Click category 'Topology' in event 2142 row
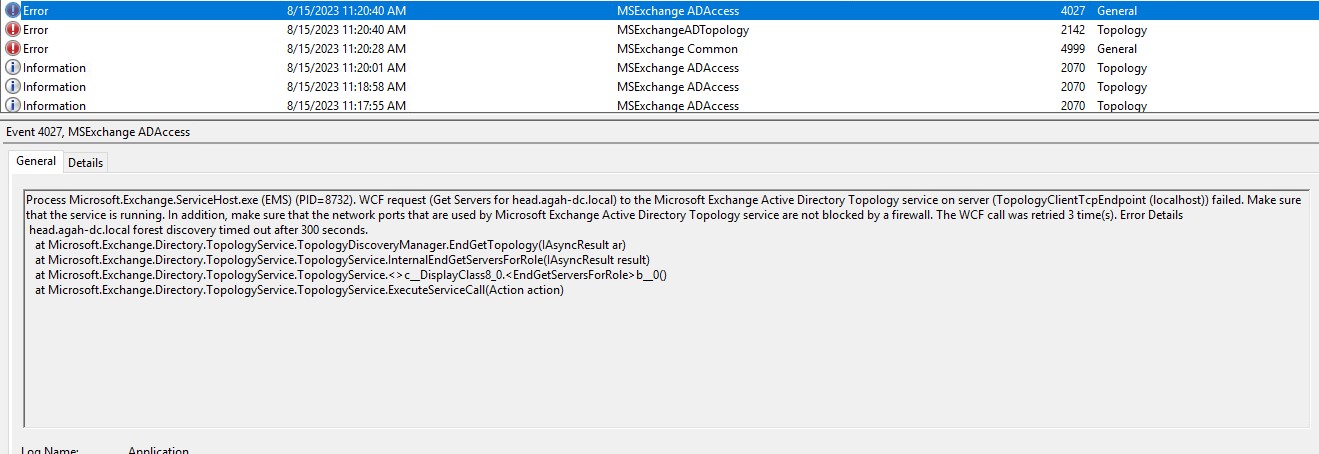Viewport: 1319px width, 454px height. click(1122, 30)
